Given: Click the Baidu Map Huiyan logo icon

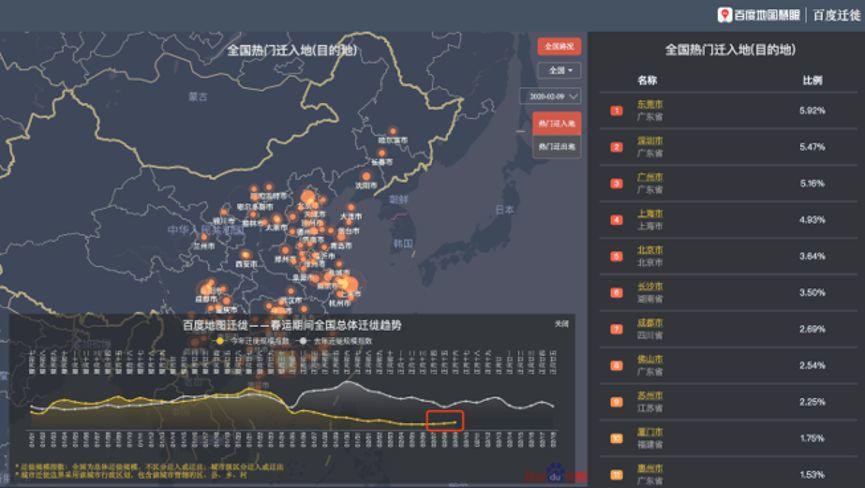Looking at the screenshot, I should click(724, 15).
